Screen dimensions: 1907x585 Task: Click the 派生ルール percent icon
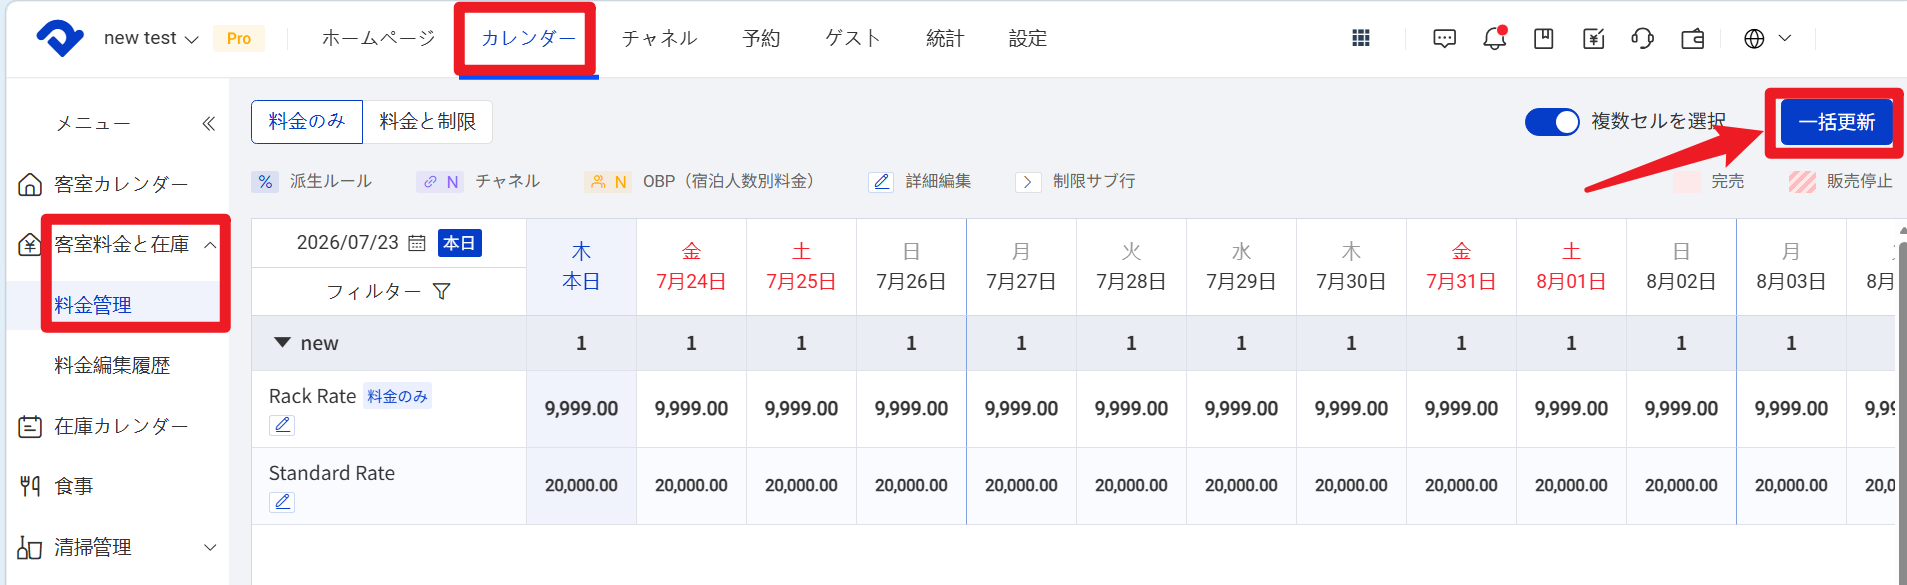tap(265, 181)
